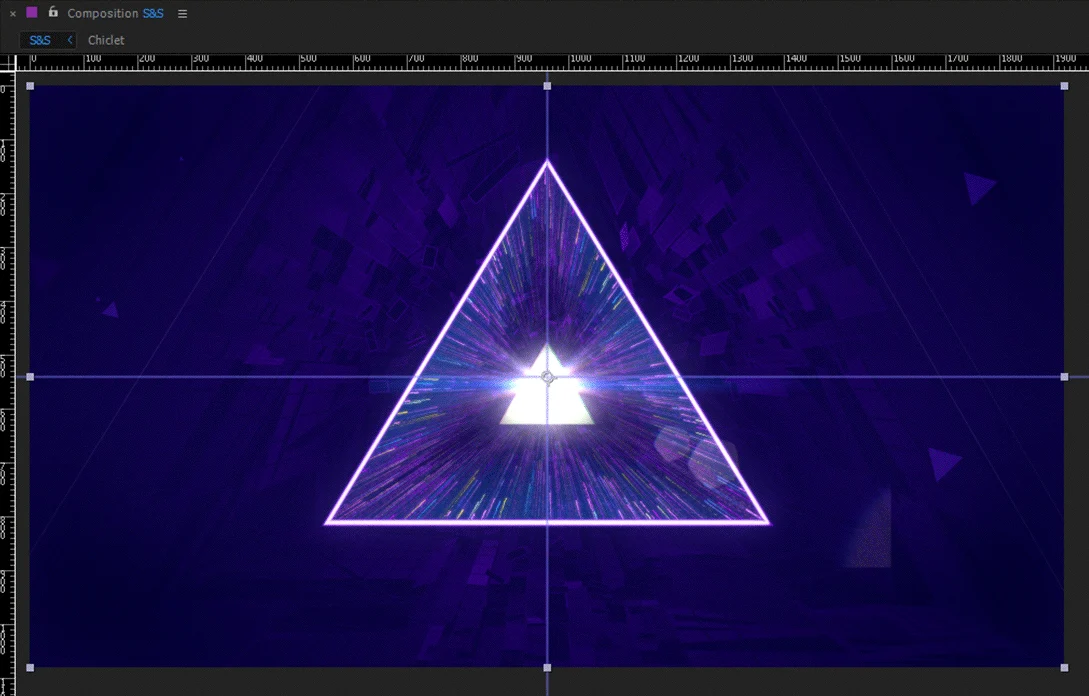Select the top-center layer transform handle
Image resolution: width=1089 pixels, height=696 pixels.
[x=547, y=86]
